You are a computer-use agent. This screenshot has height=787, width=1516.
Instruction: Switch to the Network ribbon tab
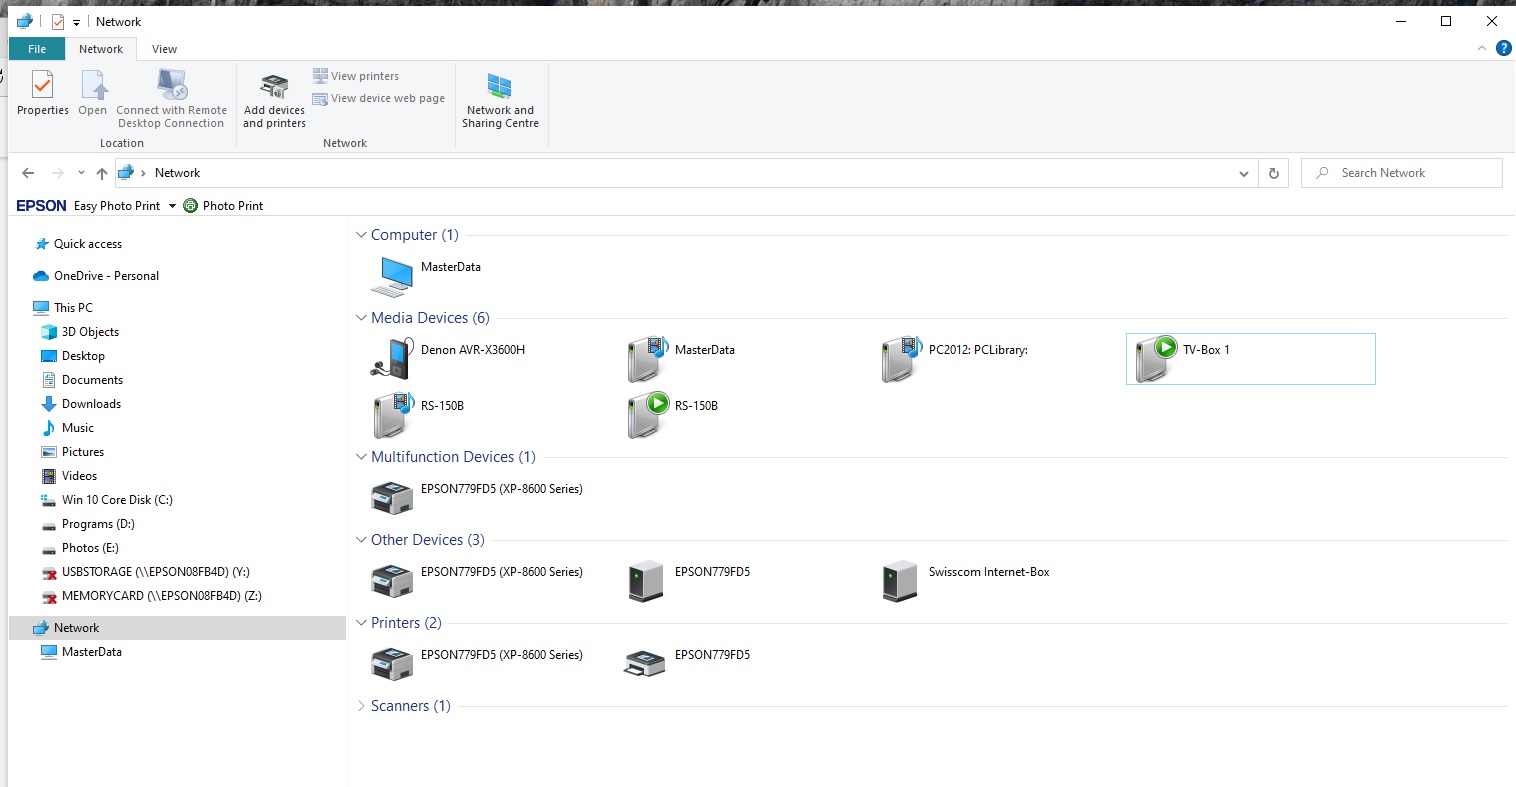click(x=101, y=49)
